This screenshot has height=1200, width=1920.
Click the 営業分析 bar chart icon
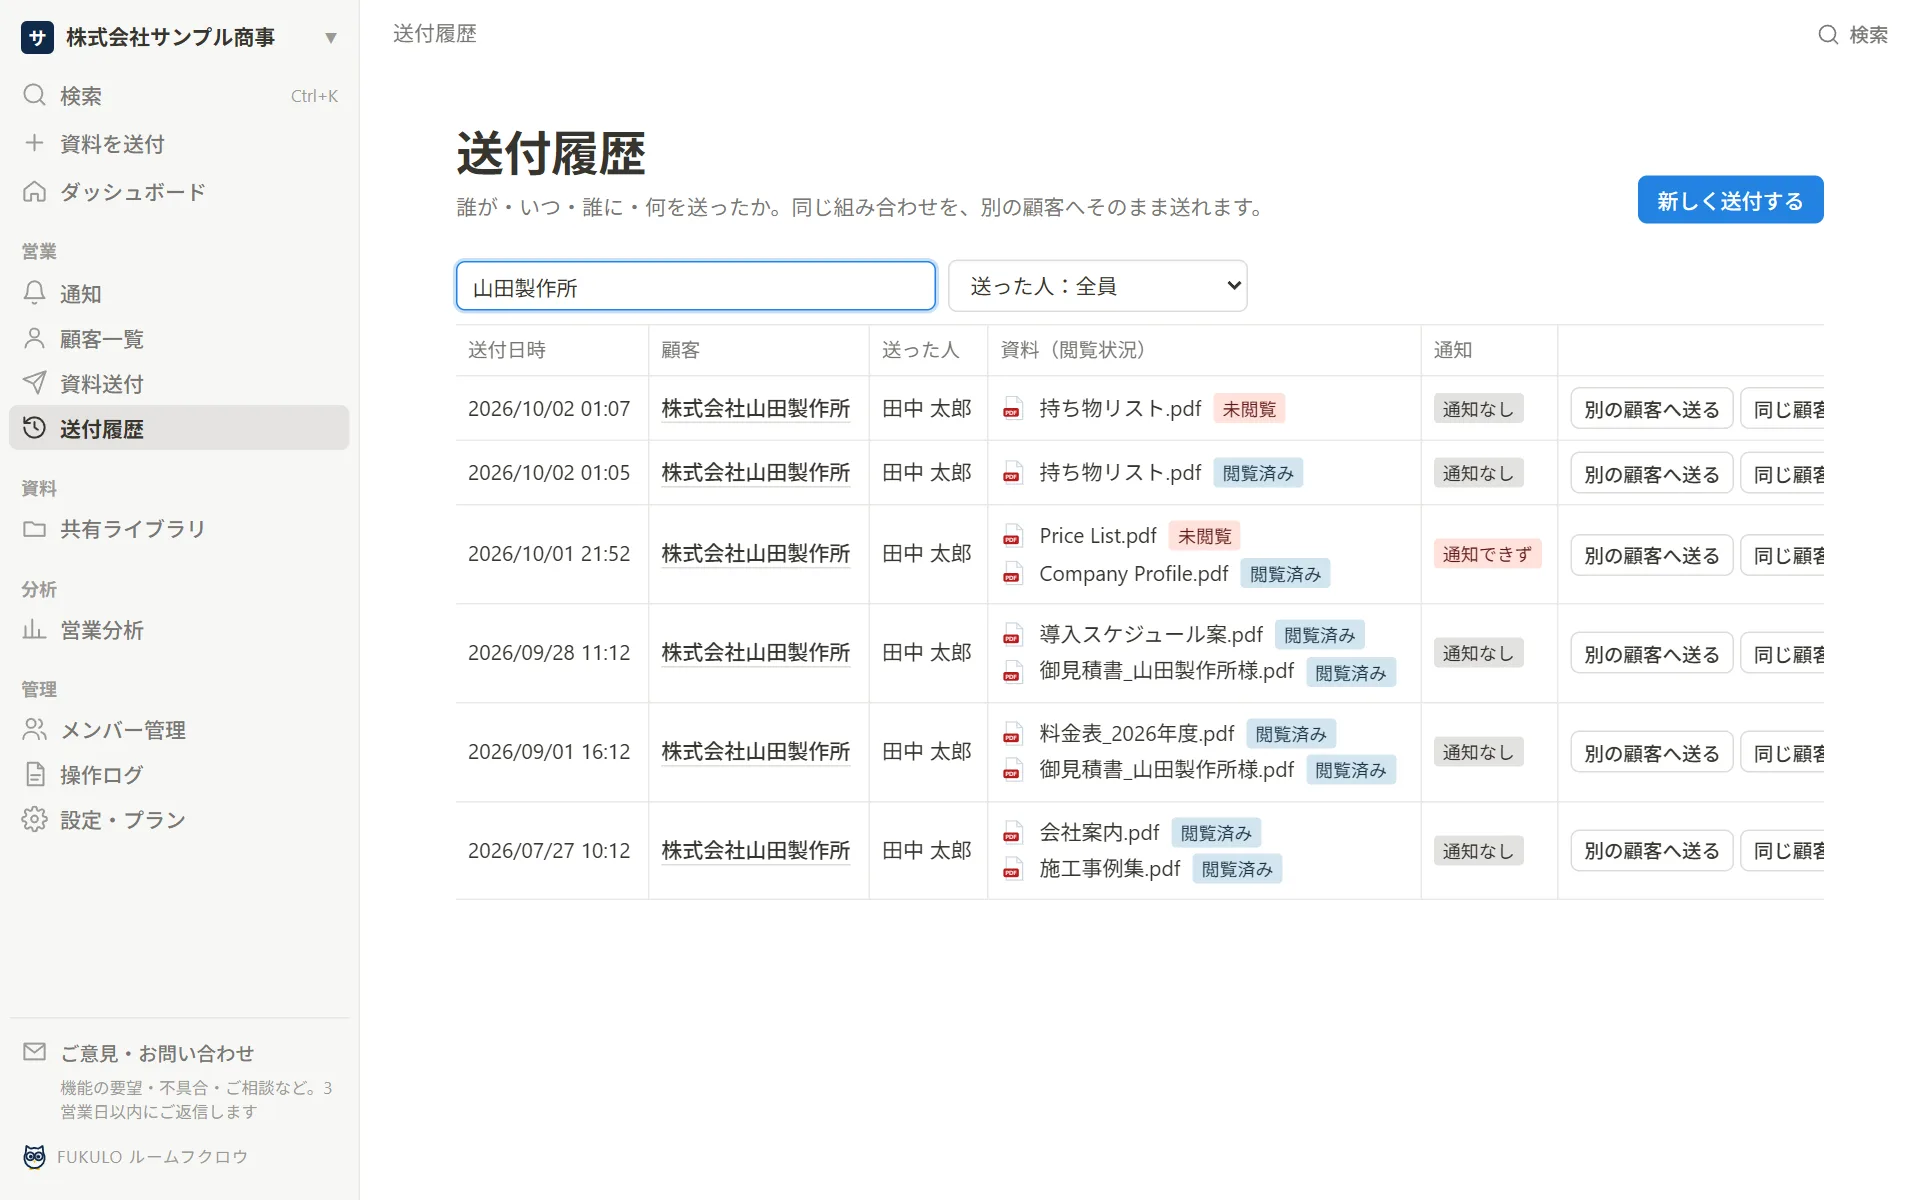pos(35,629)
